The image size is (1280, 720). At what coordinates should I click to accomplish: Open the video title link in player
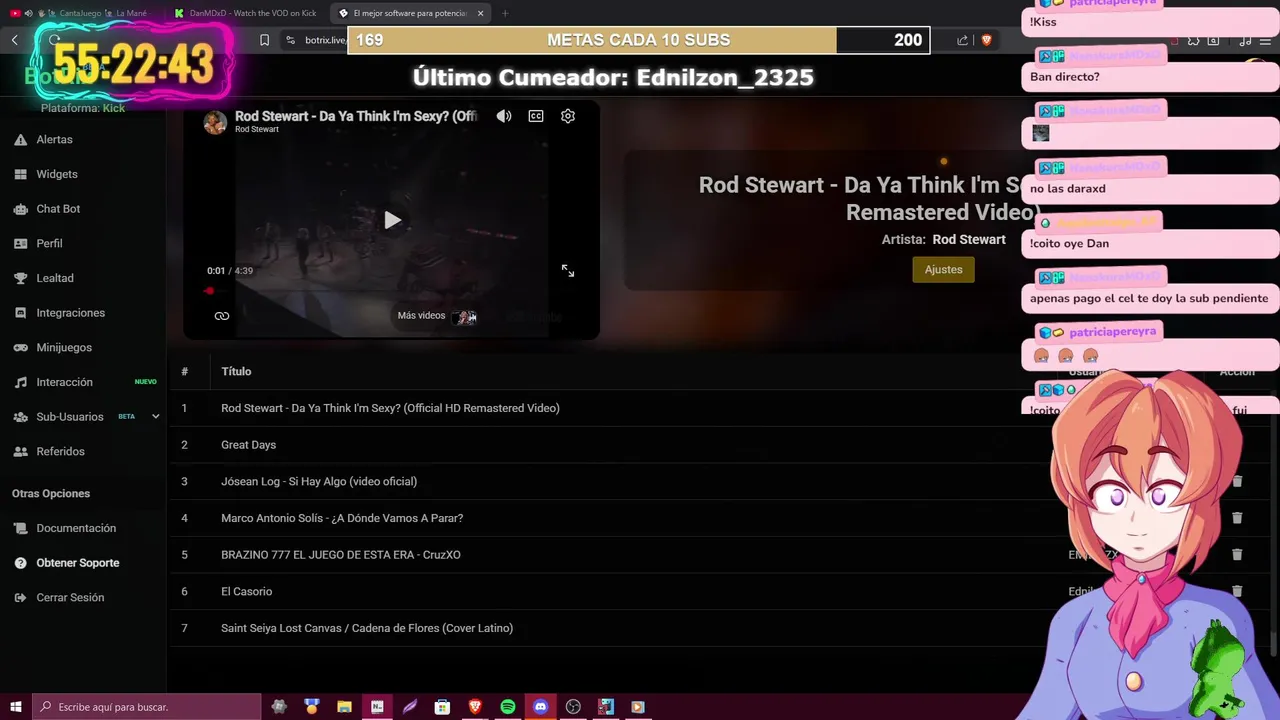coord(356,116)
